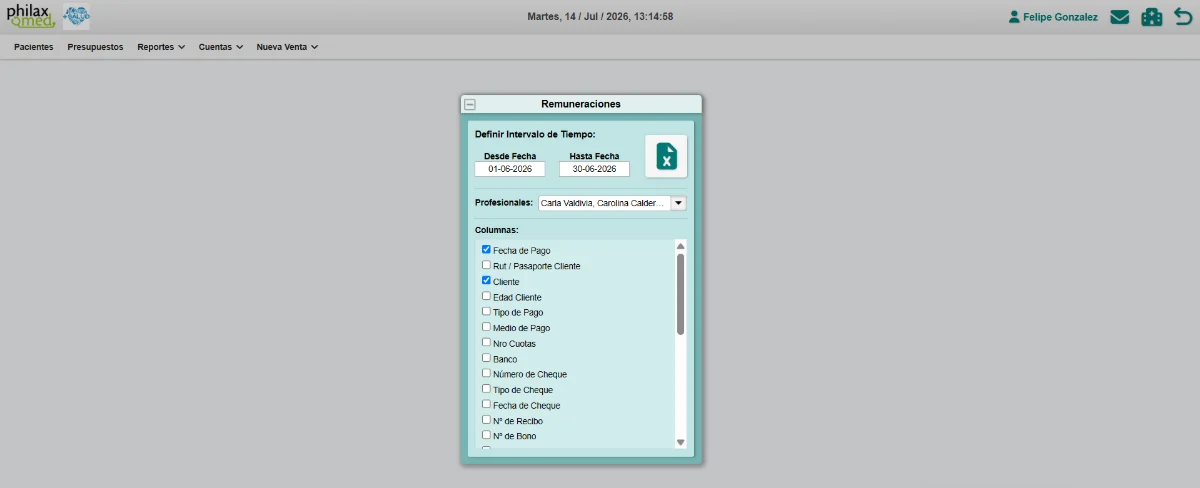Uncheck the Cliente column
Viewport: 1200px width, 488px height.
click(486, 280)
